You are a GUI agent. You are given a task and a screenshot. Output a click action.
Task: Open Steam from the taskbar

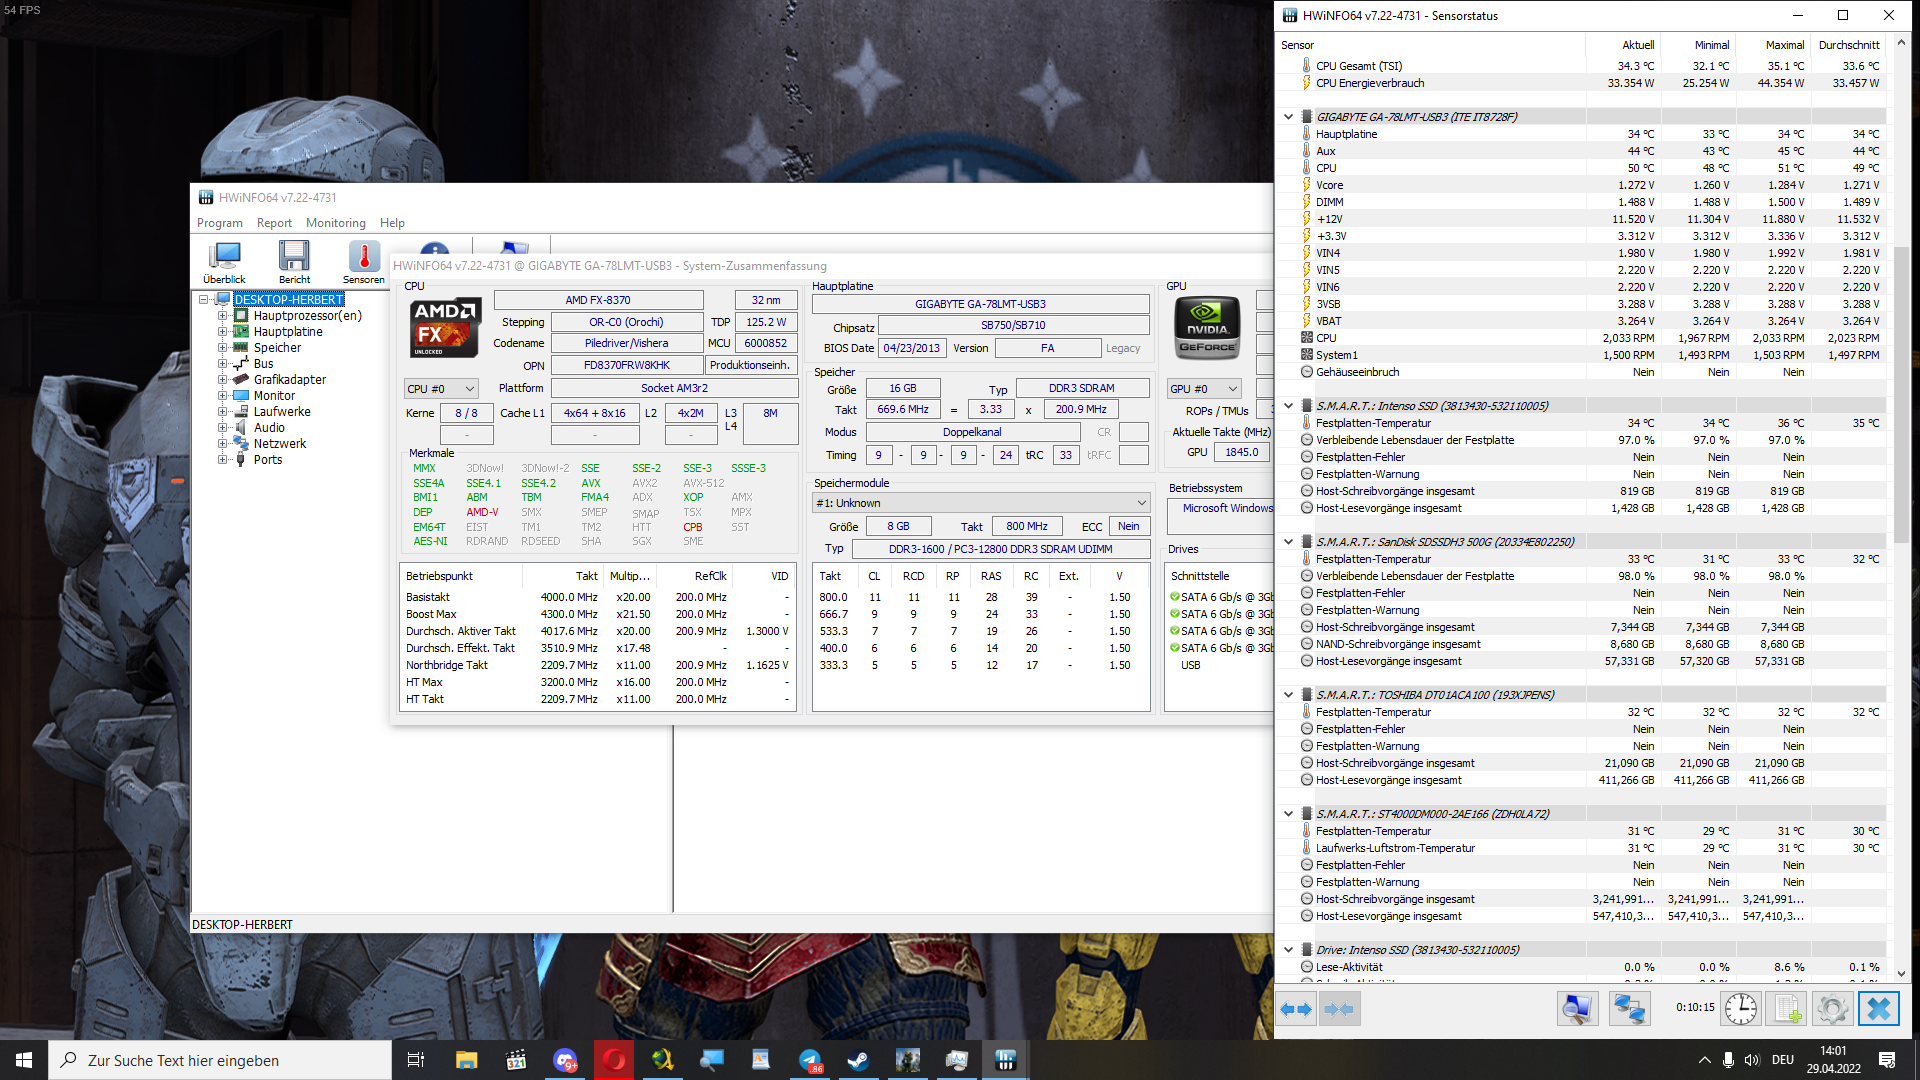click(858, 1060)
